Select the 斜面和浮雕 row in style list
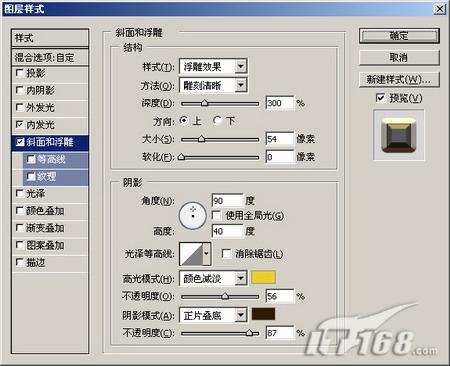This screenshot has height=366, width=450. pyautogui.click(x=50, y=142)
